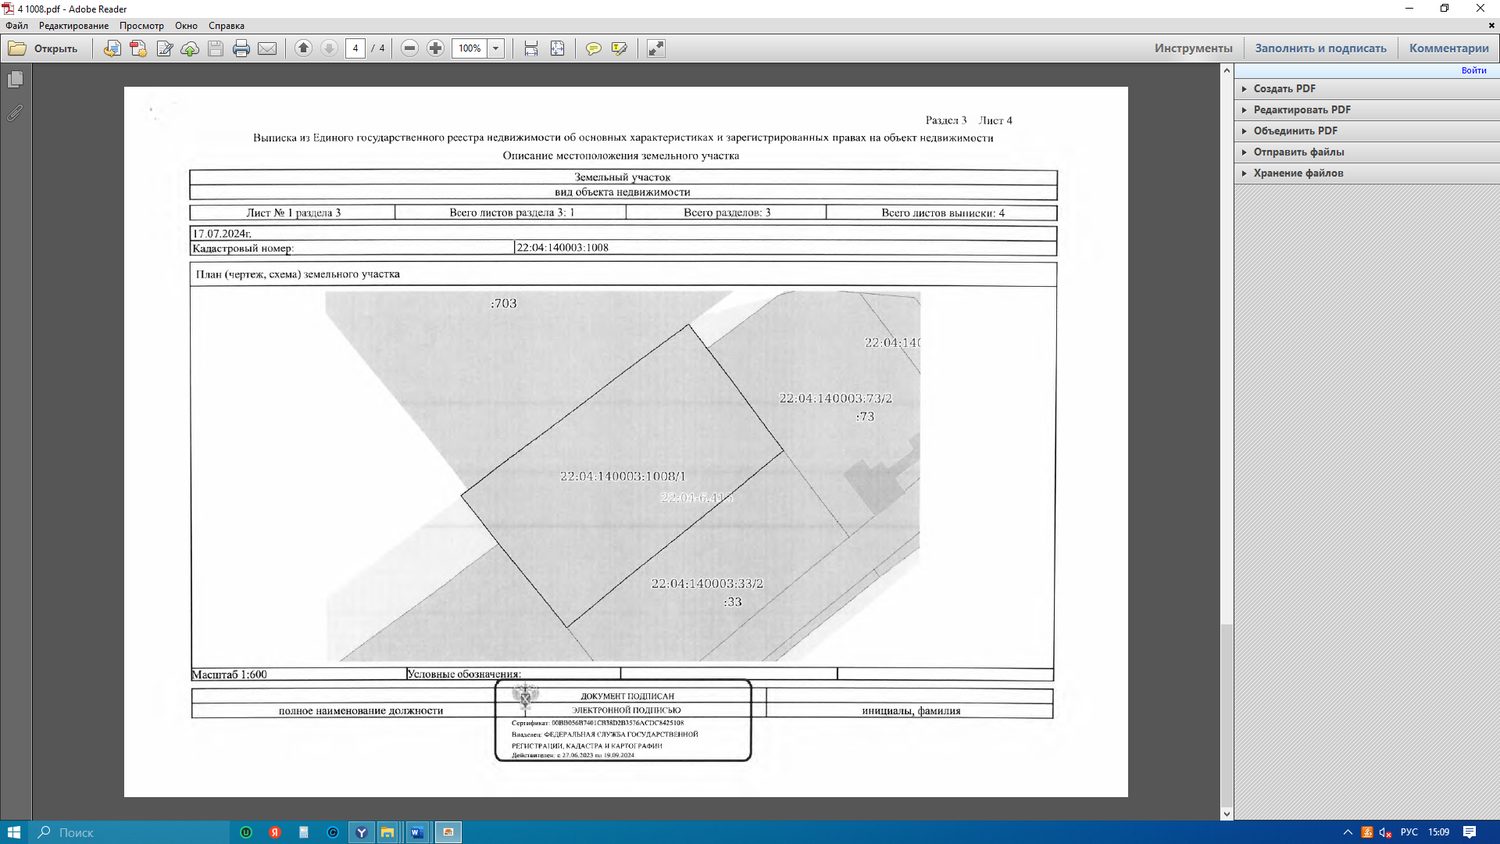The image size is (1500, 844).
Task: Switch to read mode with the expand-arrows icon
Action: (x=656, y=48)
